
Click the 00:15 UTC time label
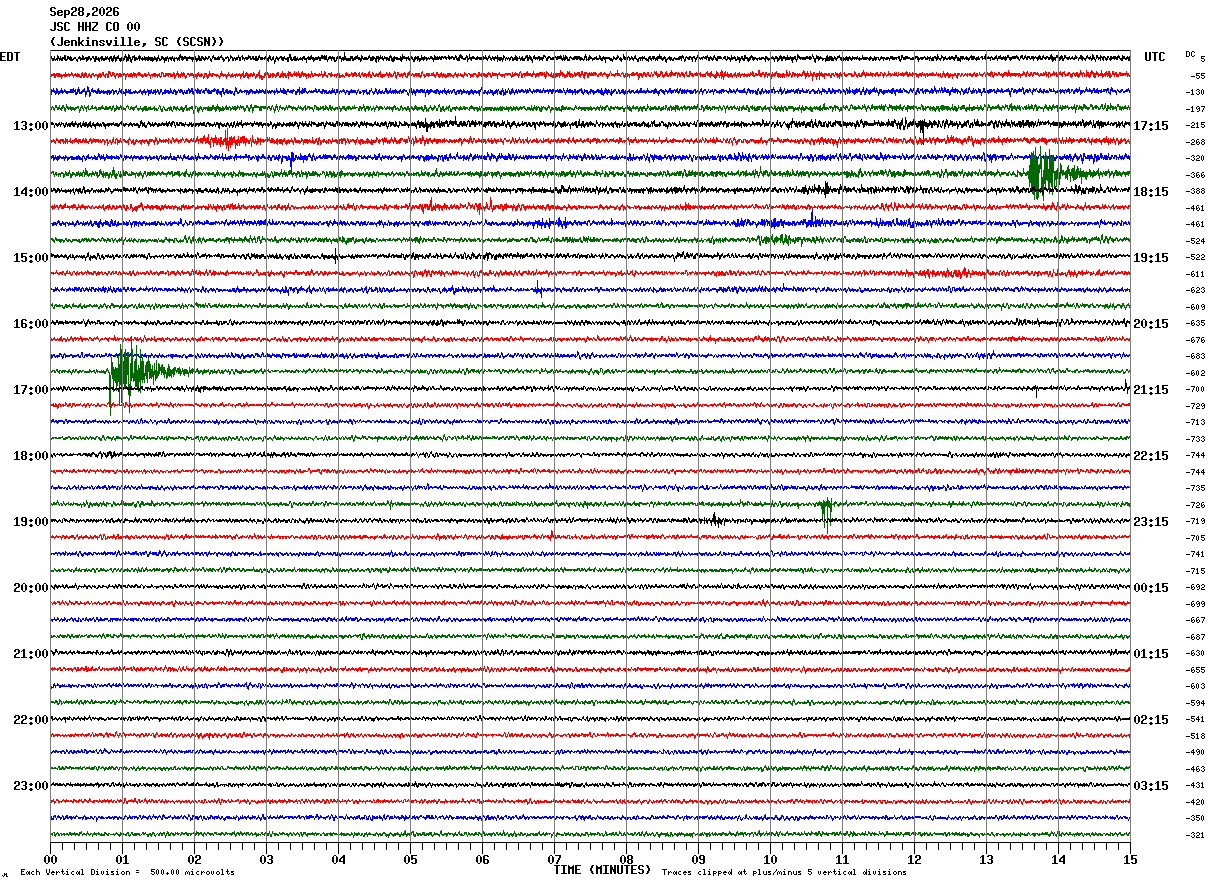coord(1151,588)
